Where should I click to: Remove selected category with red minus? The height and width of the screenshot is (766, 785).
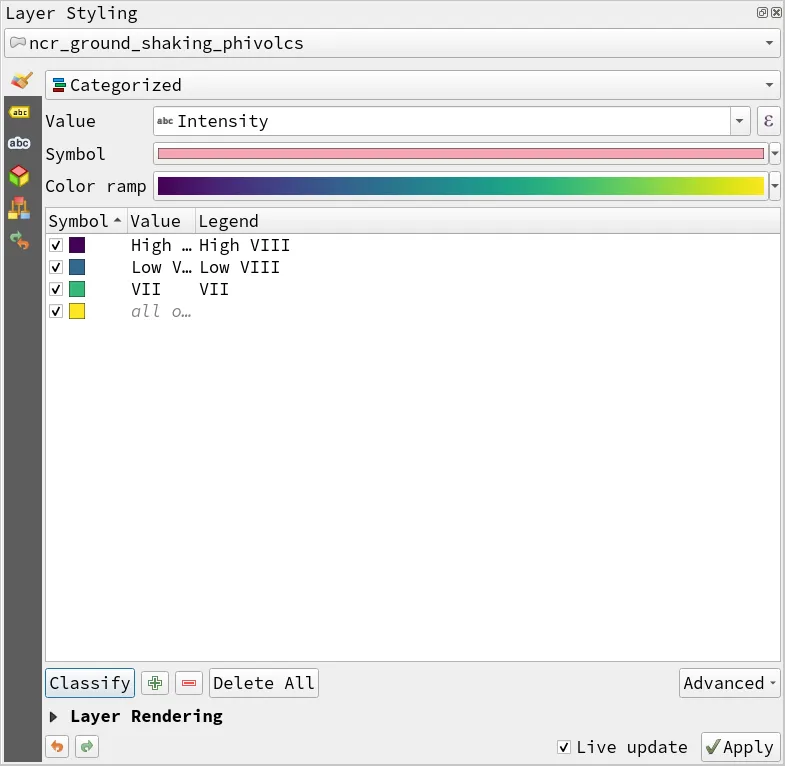189,684
